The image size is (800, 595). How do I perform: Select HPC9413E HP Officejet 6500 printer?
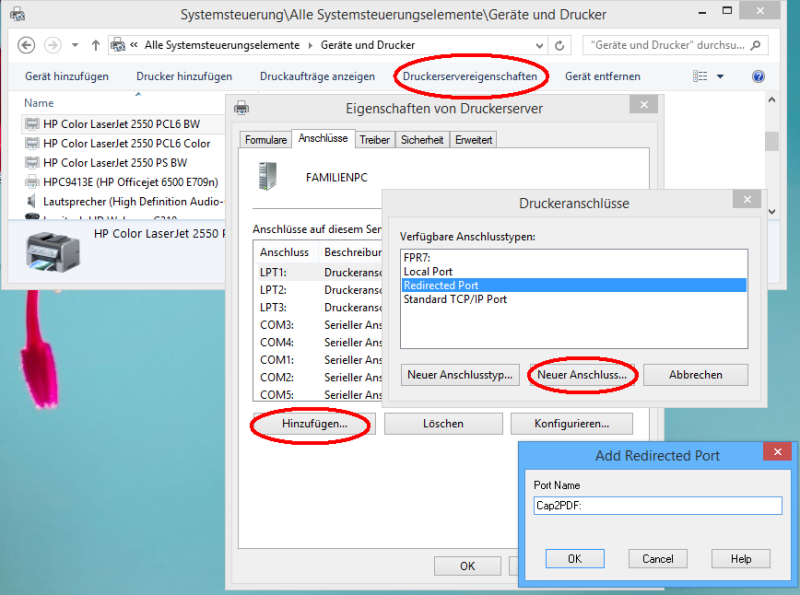130,182
